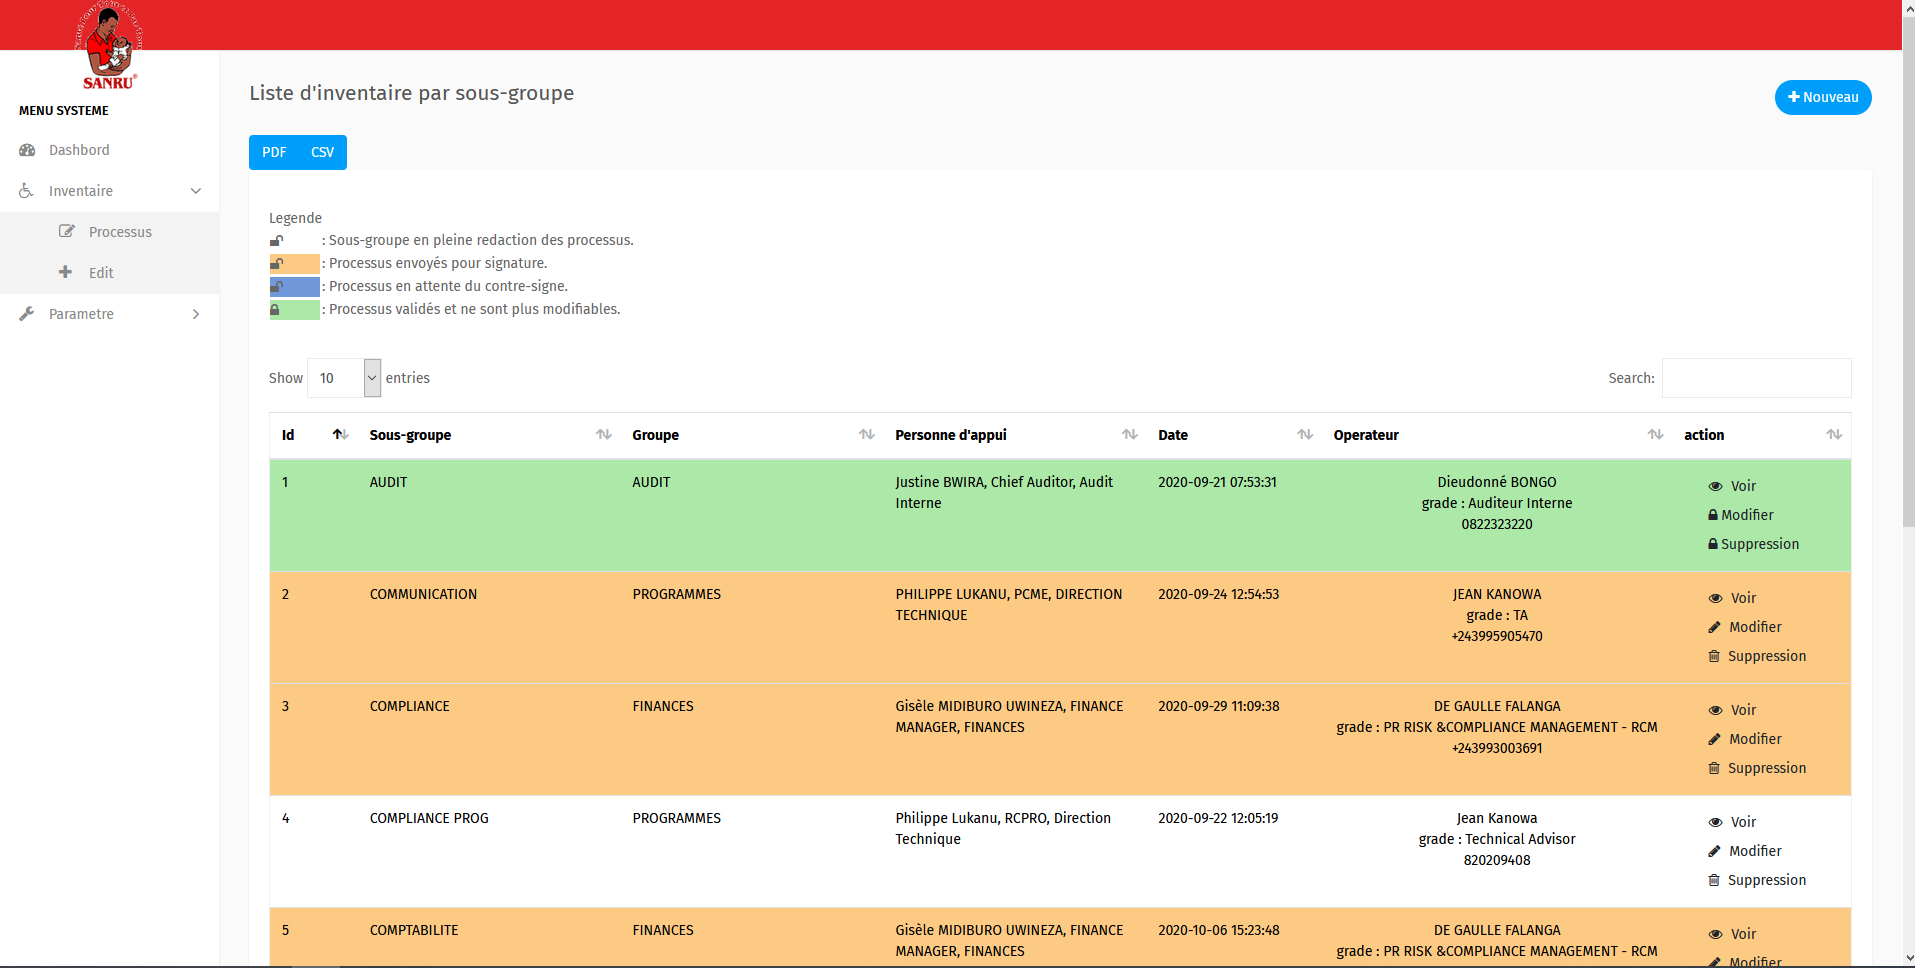Click the Parametre wrench icon
This screenshot has width=1915, height=968.
pyautogui.click(x=27, y=314)
